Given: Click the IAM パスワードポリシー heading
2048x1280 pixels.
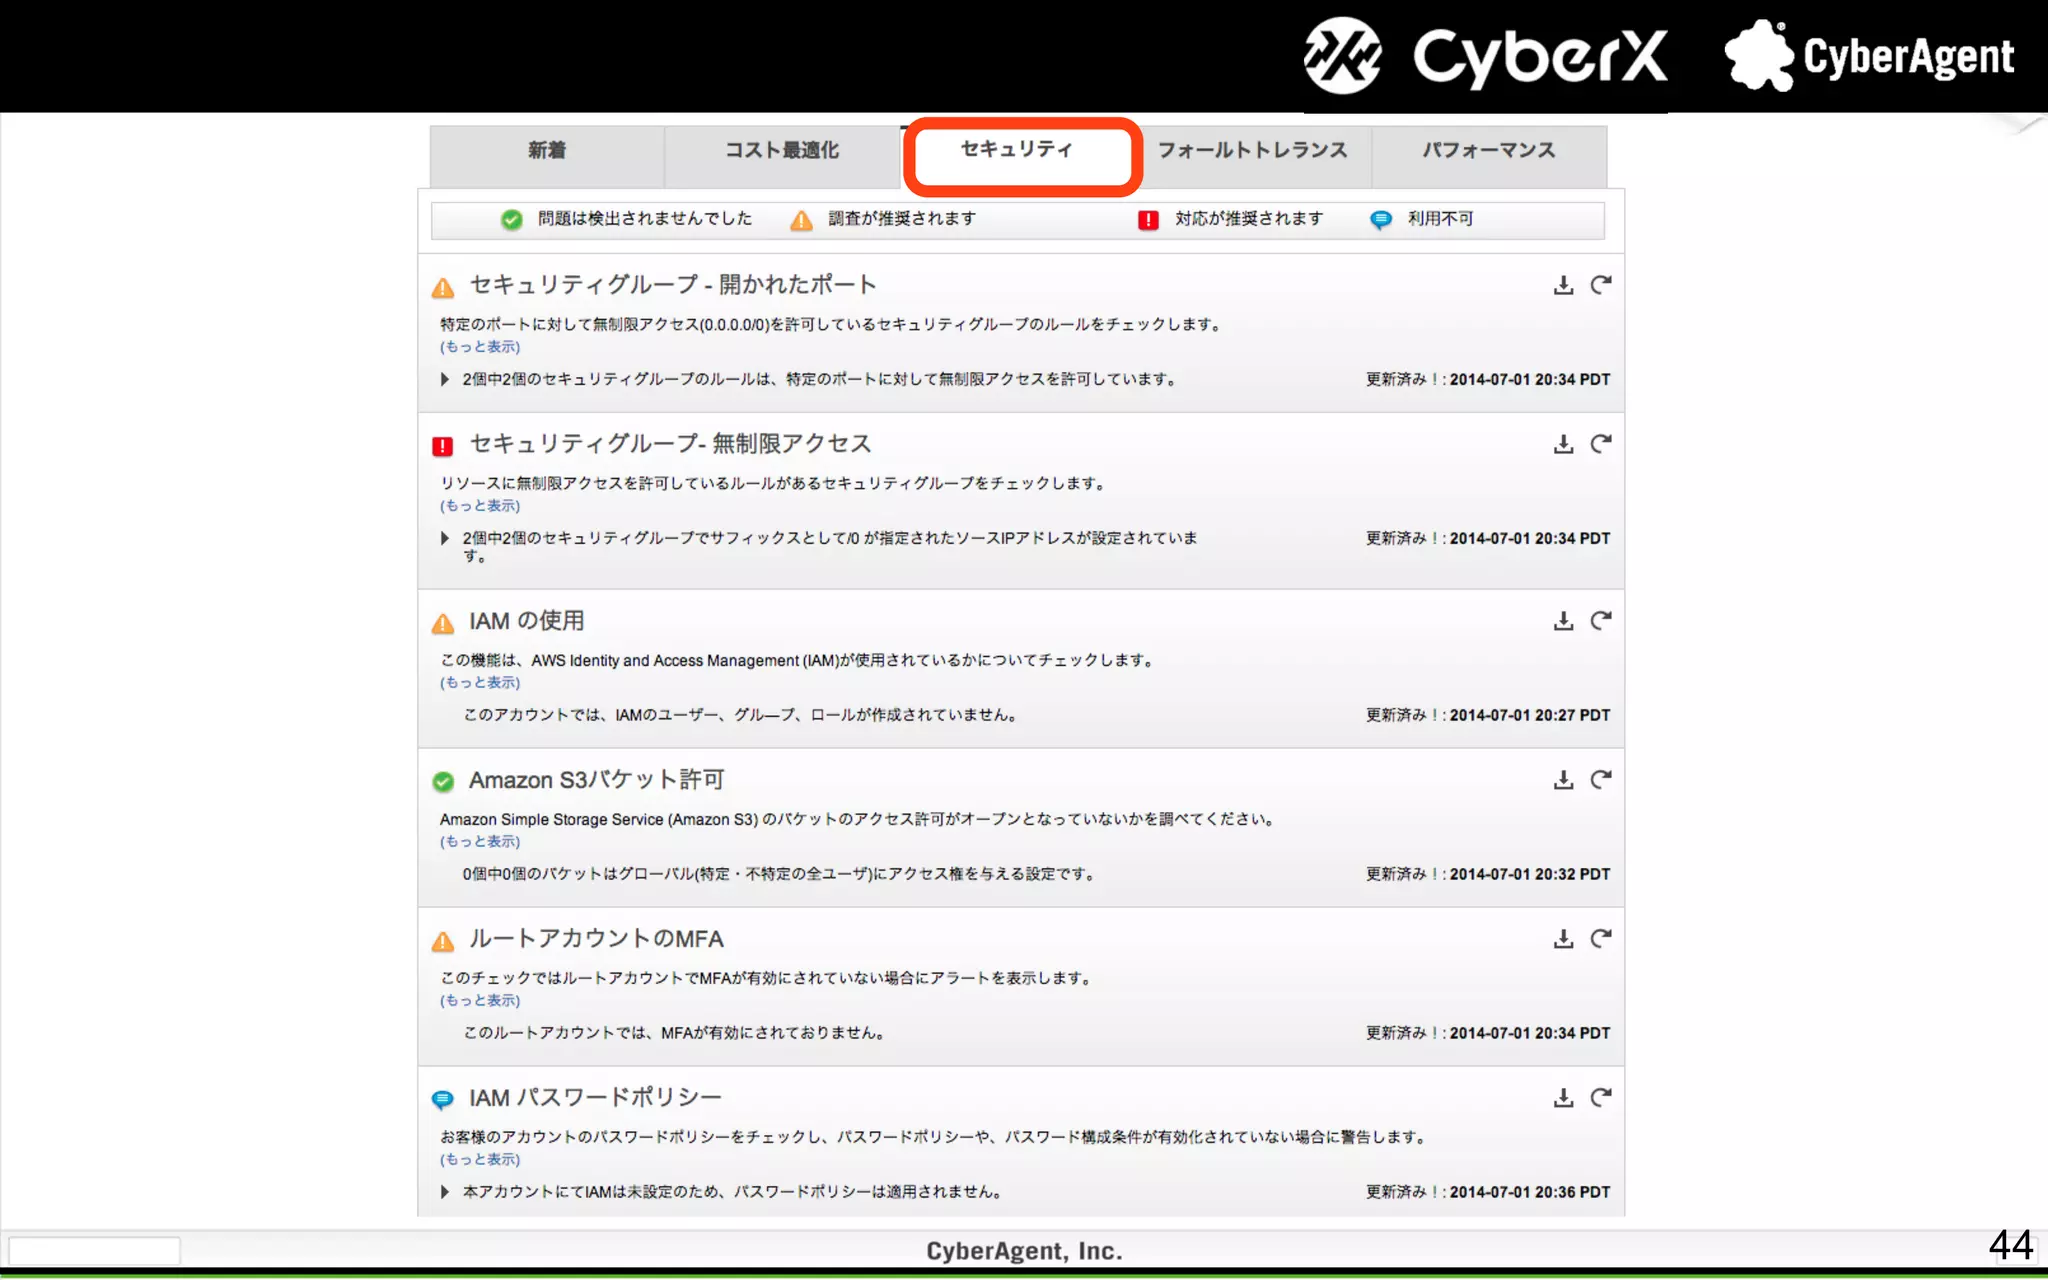Looking at the screenshot, I should tap(595, 1098).
